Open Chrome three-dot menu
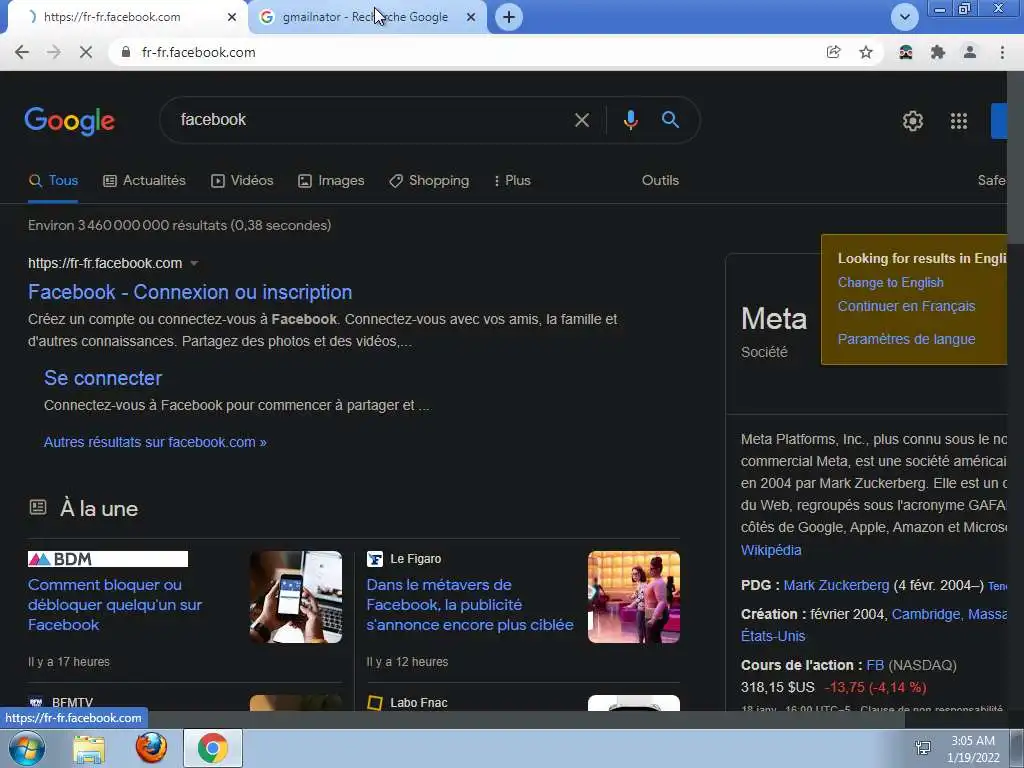The width and height of the screenshot is (1024, 768). (1002, 52)
